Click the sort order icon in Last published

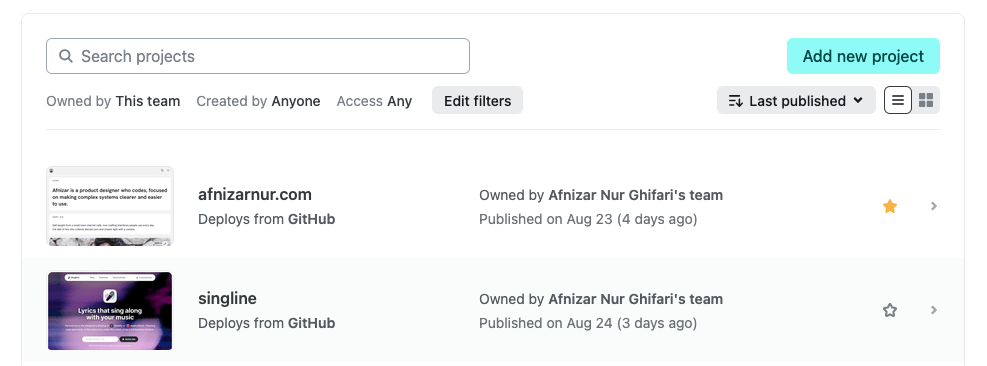point(735,101)
